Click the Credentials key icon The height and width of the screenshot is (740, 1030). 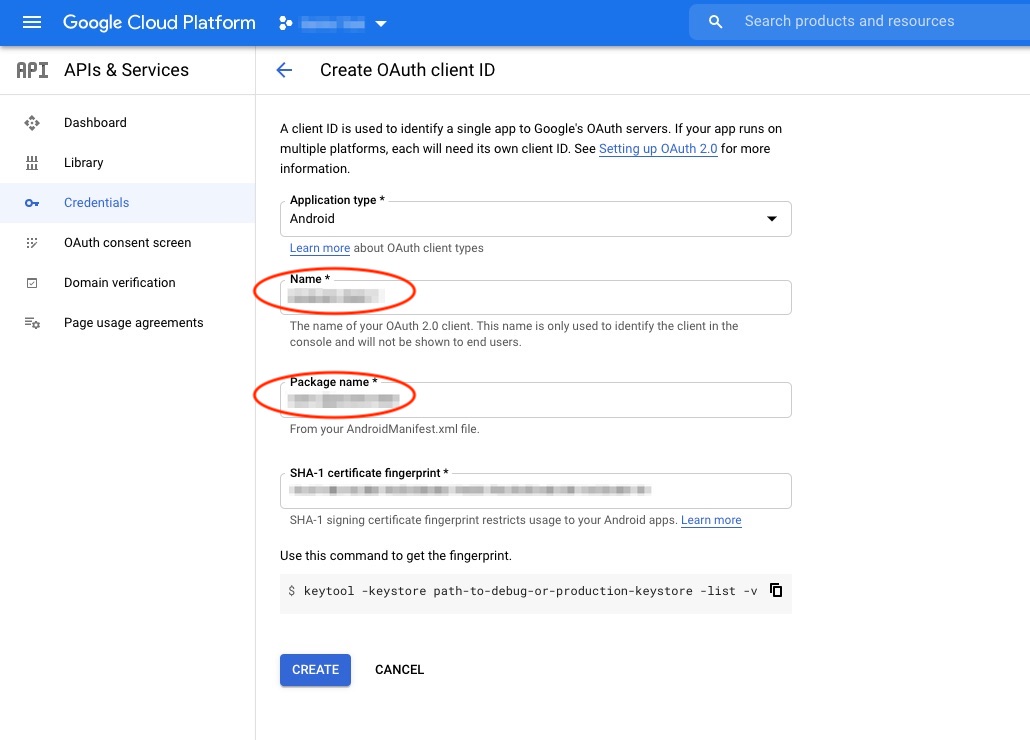[32, 203]
